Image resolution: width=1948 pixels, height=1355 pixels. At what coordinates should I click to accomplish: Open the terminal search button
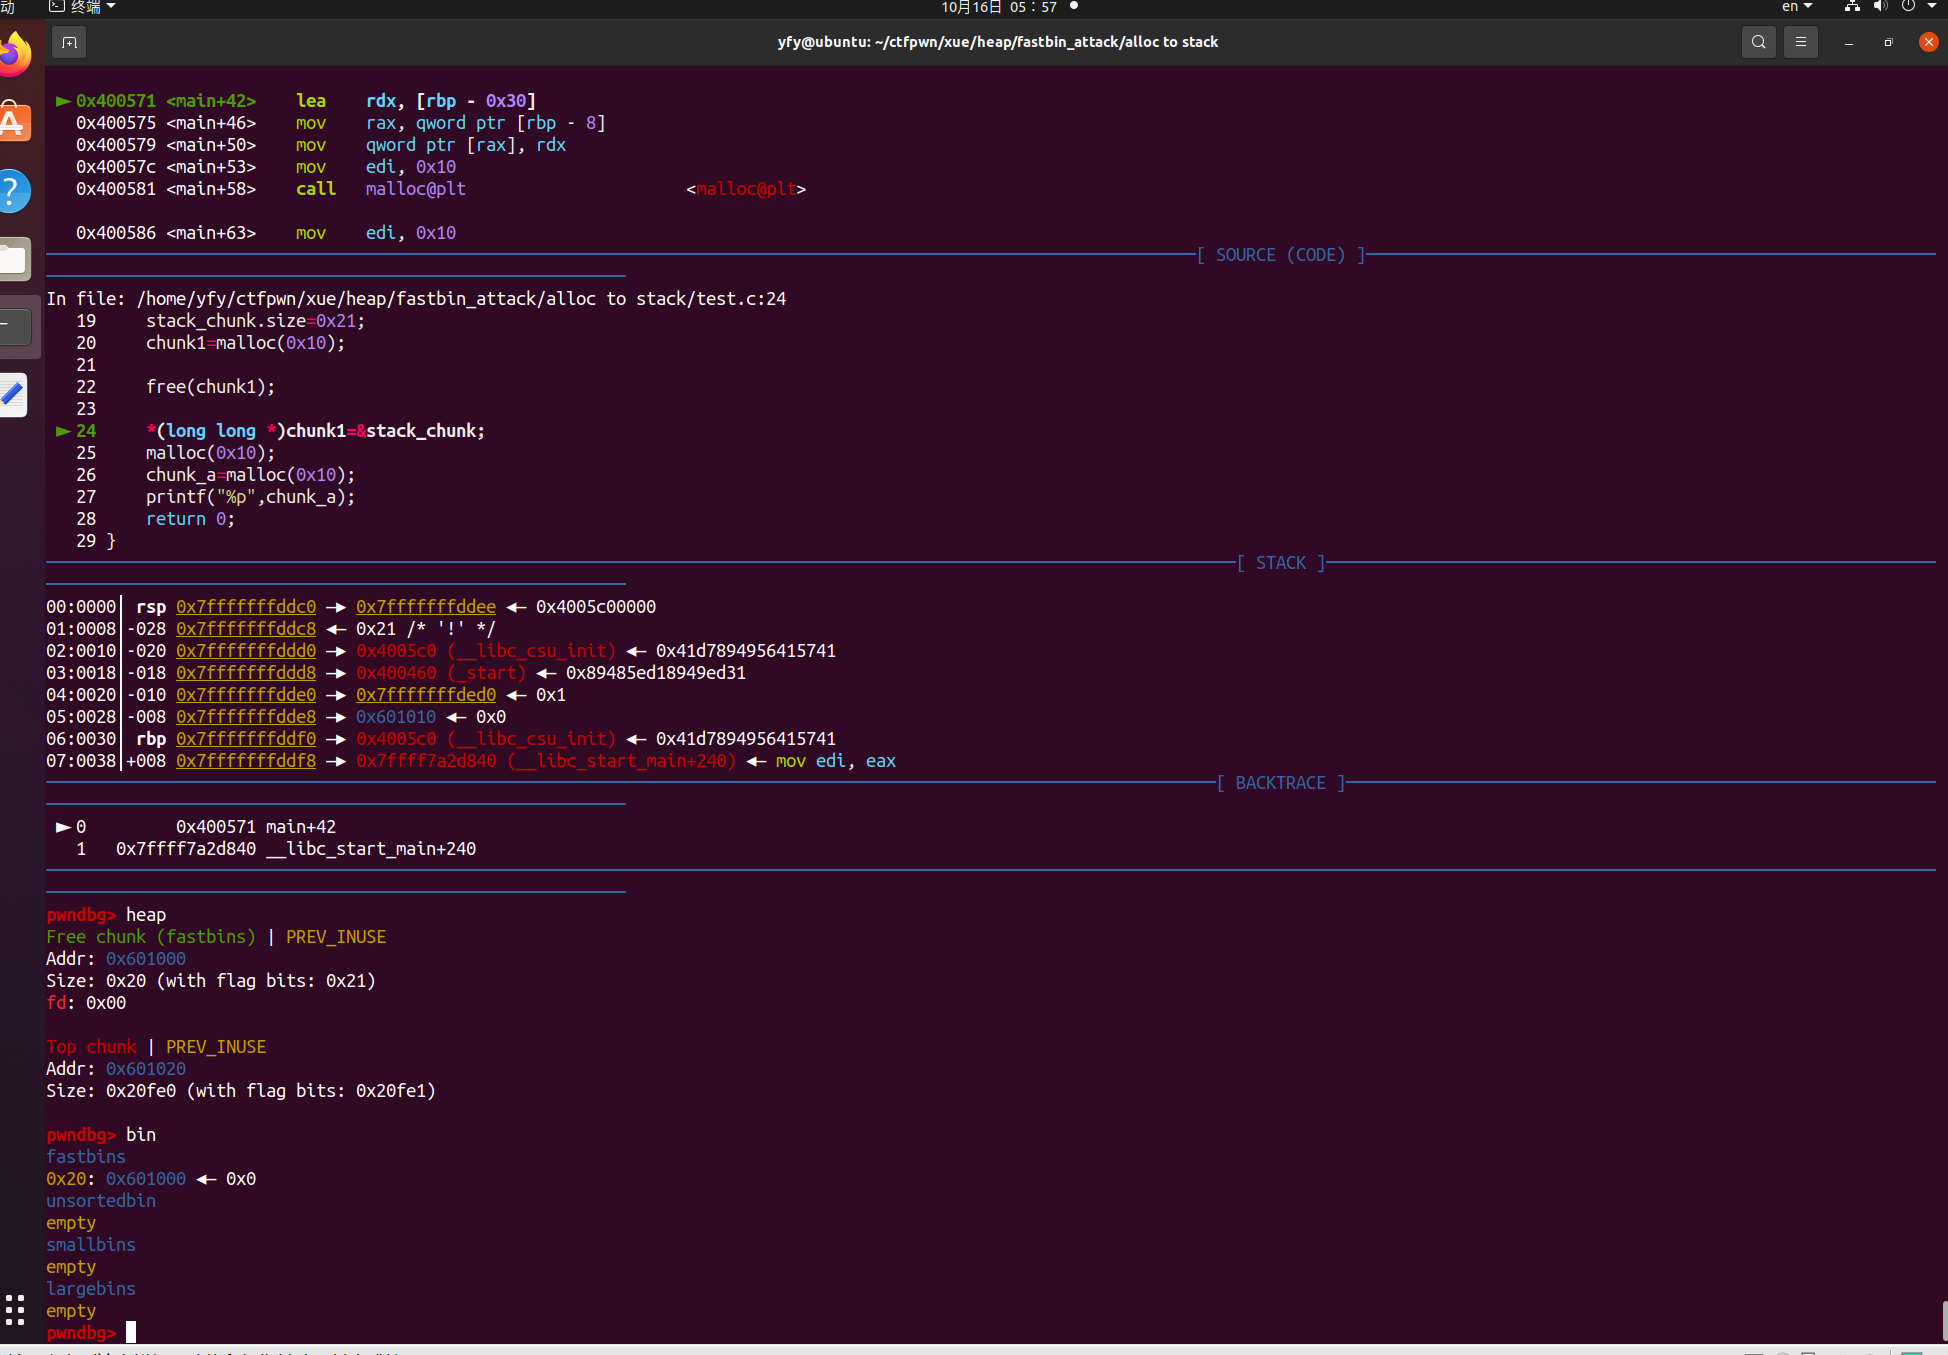[1758, 42]
